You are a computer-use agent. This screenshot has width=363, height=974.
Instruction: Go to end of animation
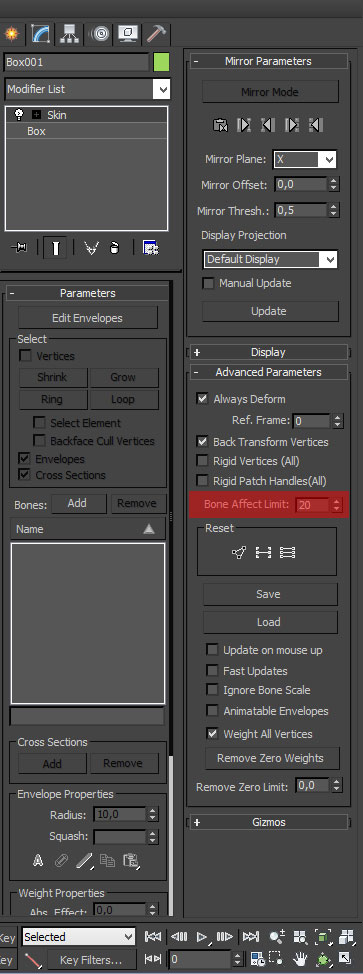pyautogui.click(x=250, y=936)
